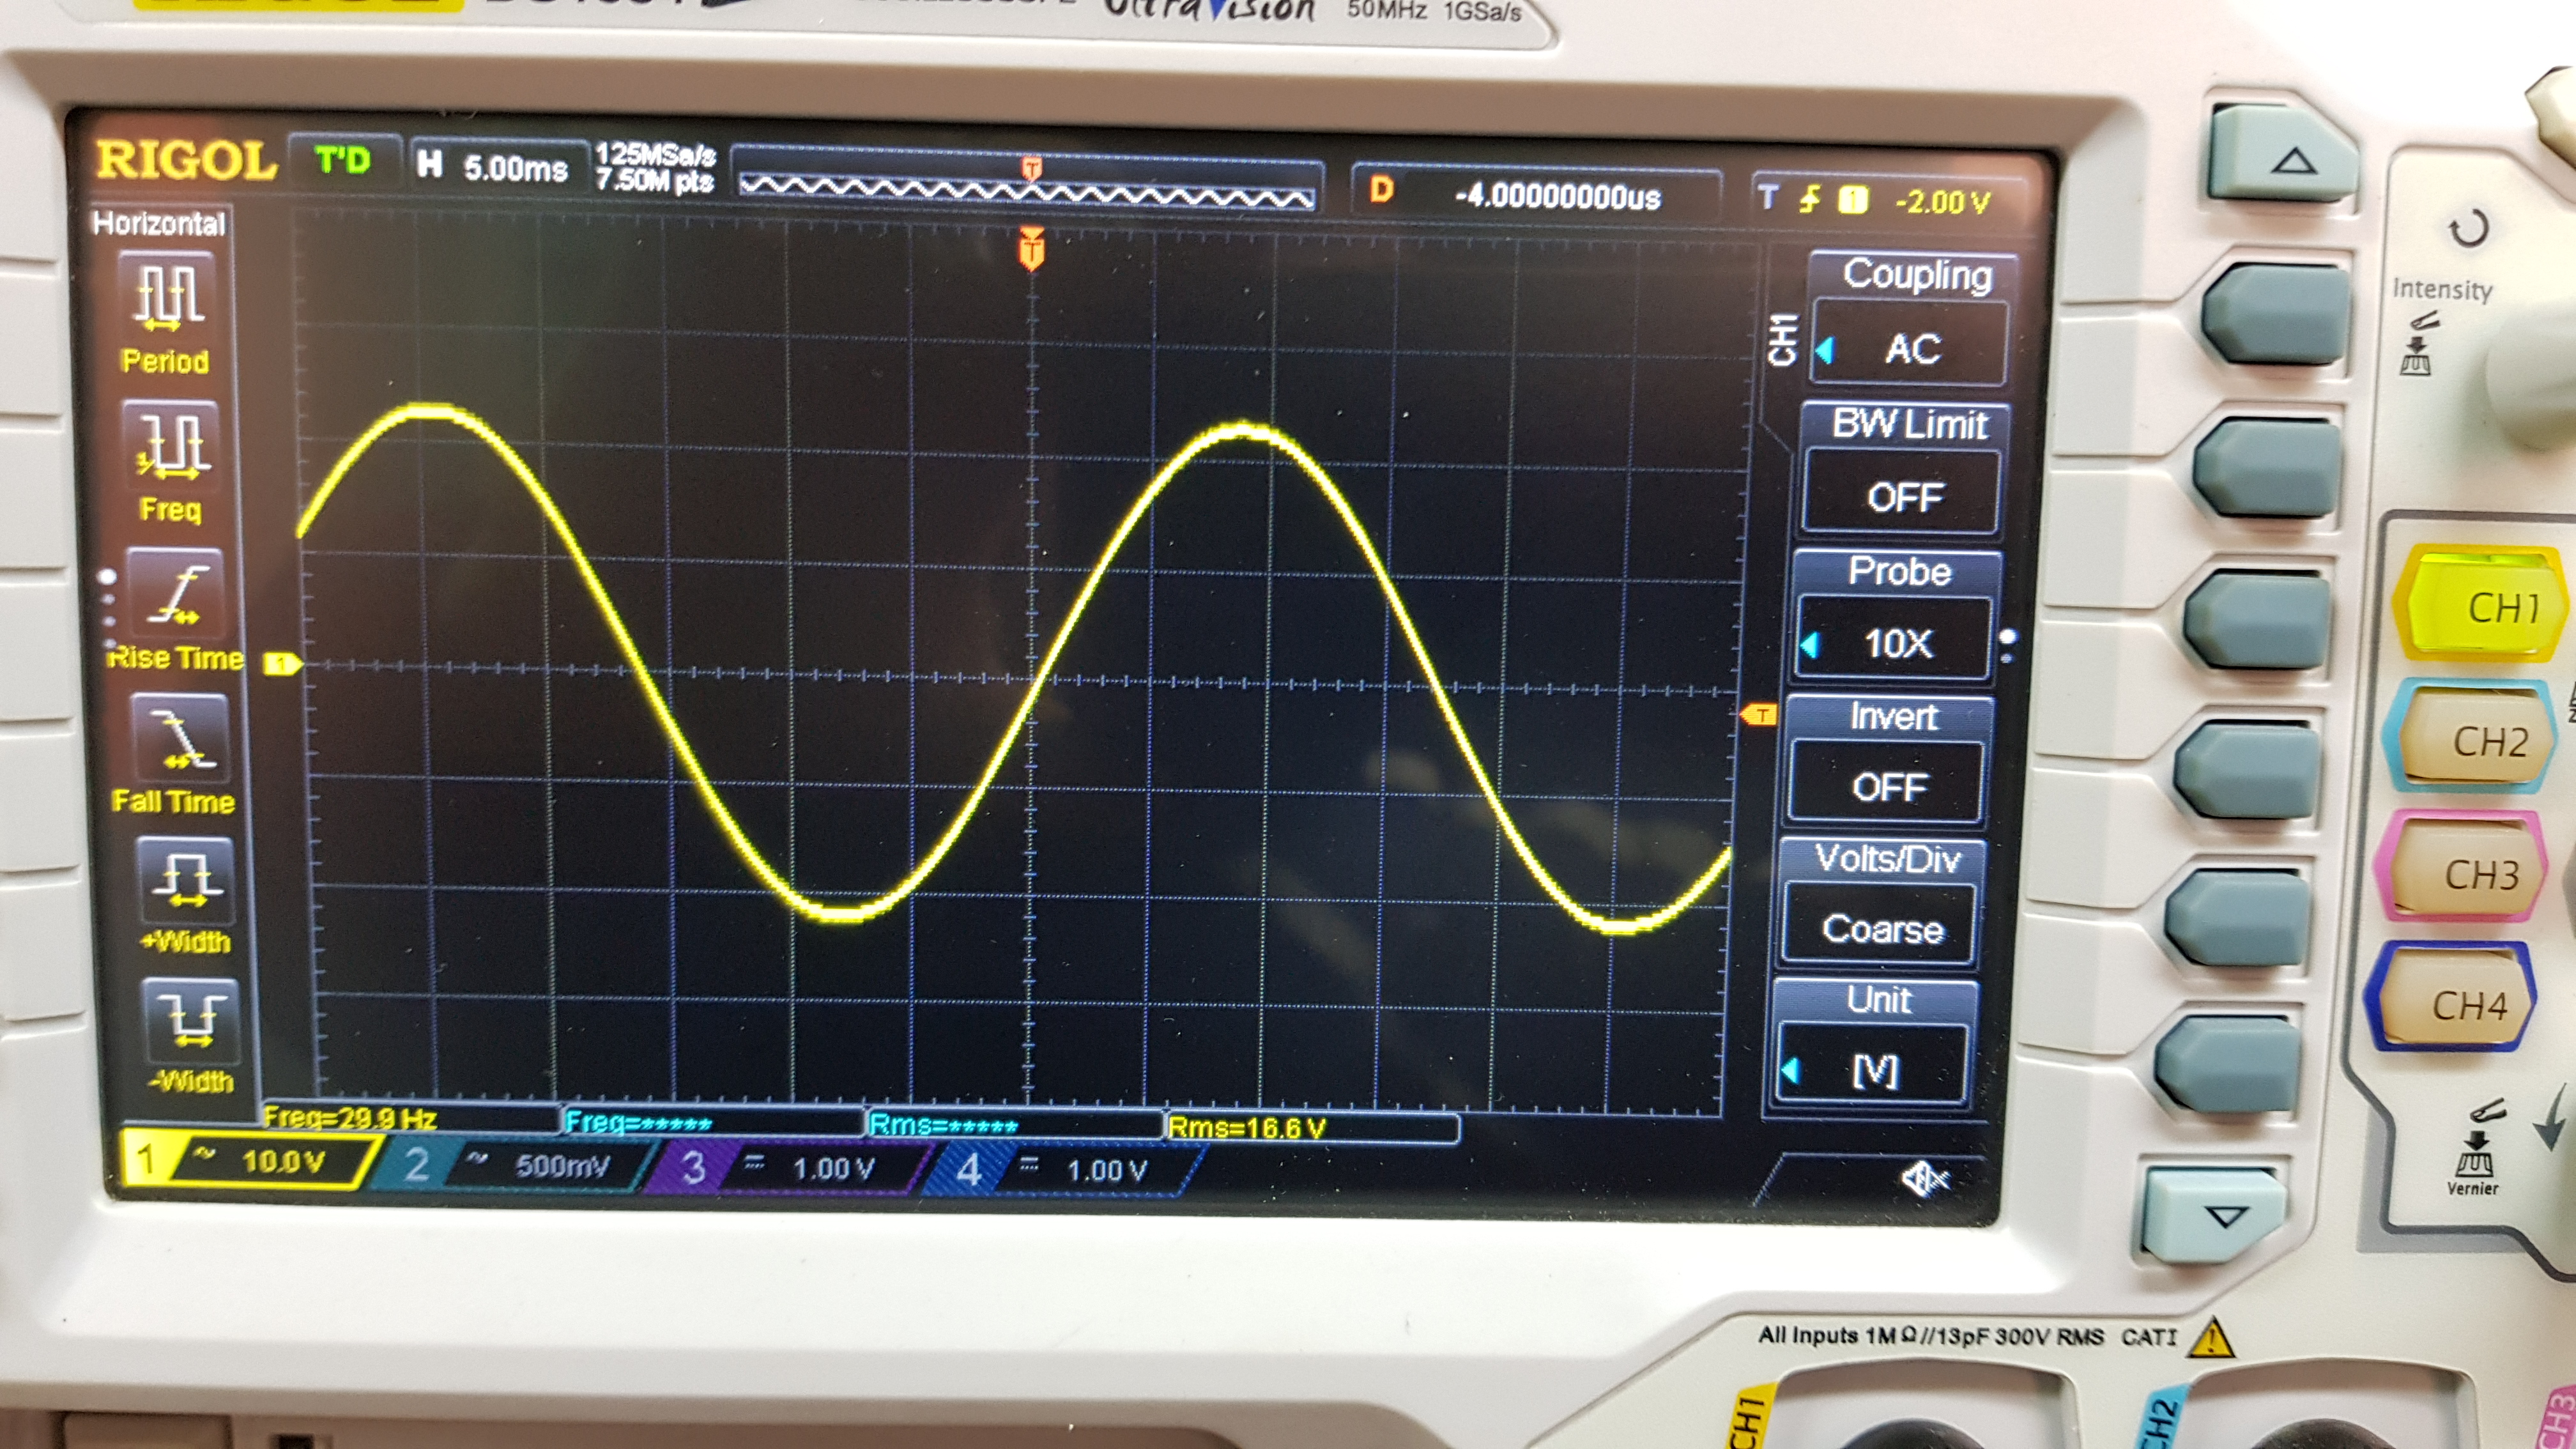
Task: Push the softkey beside BW Limit
Action: (x=2267, y=468)
